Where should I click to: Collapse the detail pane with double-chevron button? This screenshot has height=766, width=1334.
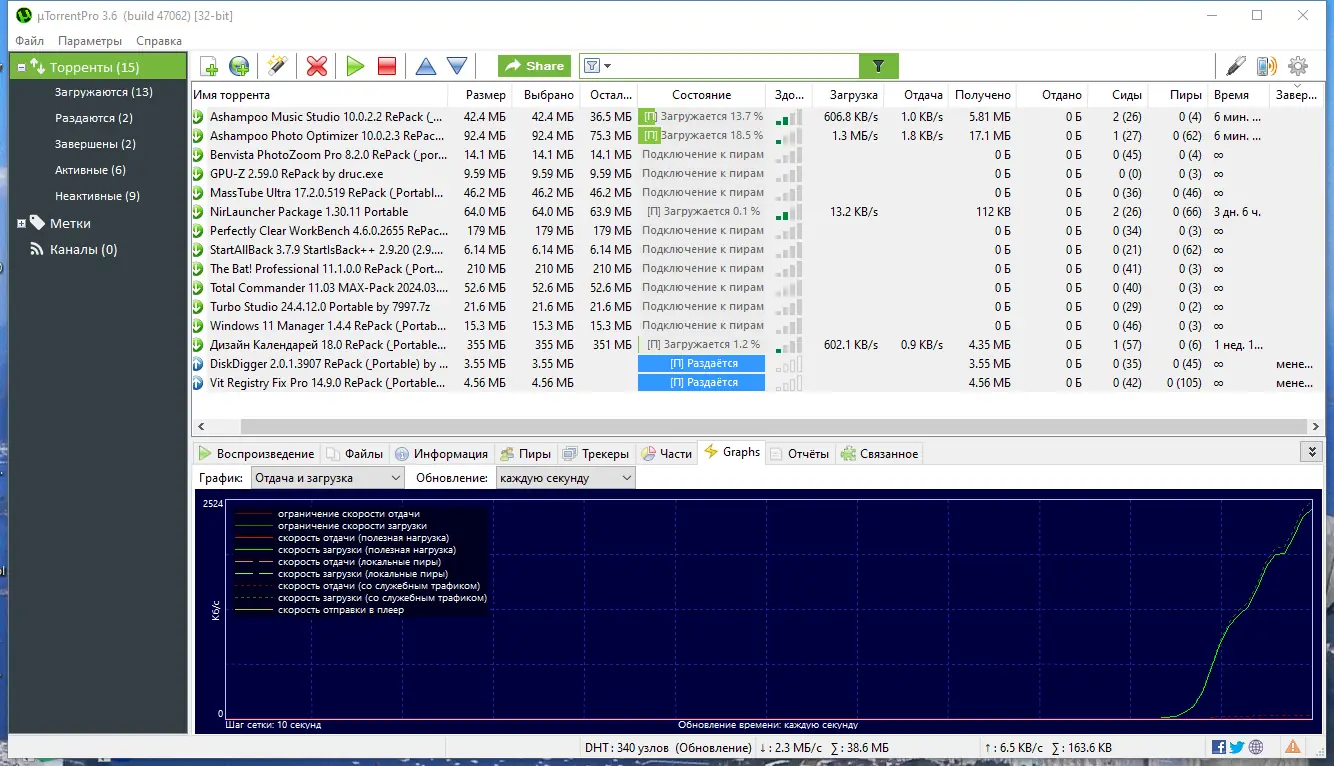point(1312,452)
